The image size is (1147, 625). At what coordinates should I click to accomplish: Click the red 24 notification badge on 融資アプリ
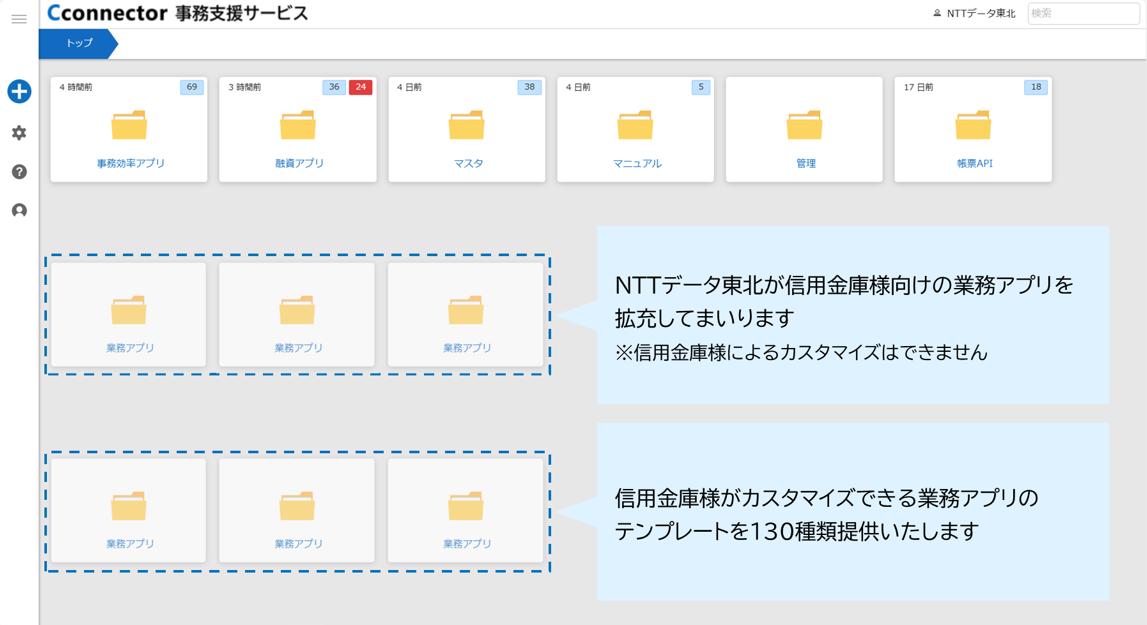pyautogui.click(x=360, y=87)
